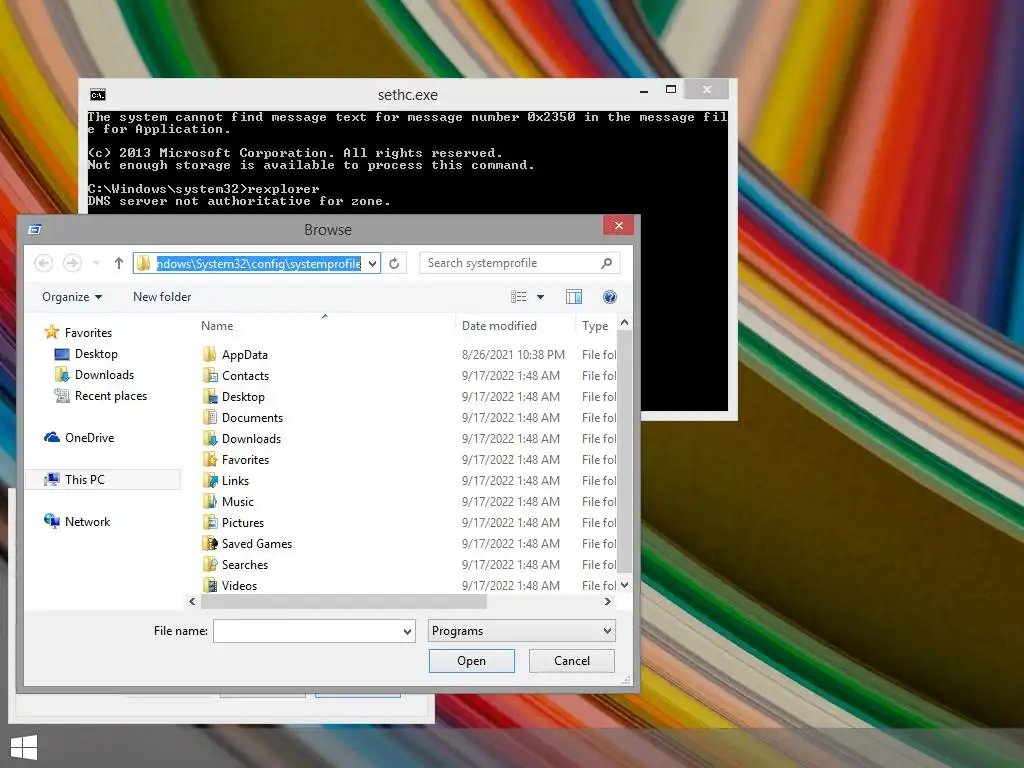The height and width of the screenshot is (768, 1024).
Task: Click the horizontal scrollbar right arrow
Action: click(x=607, y=601)
